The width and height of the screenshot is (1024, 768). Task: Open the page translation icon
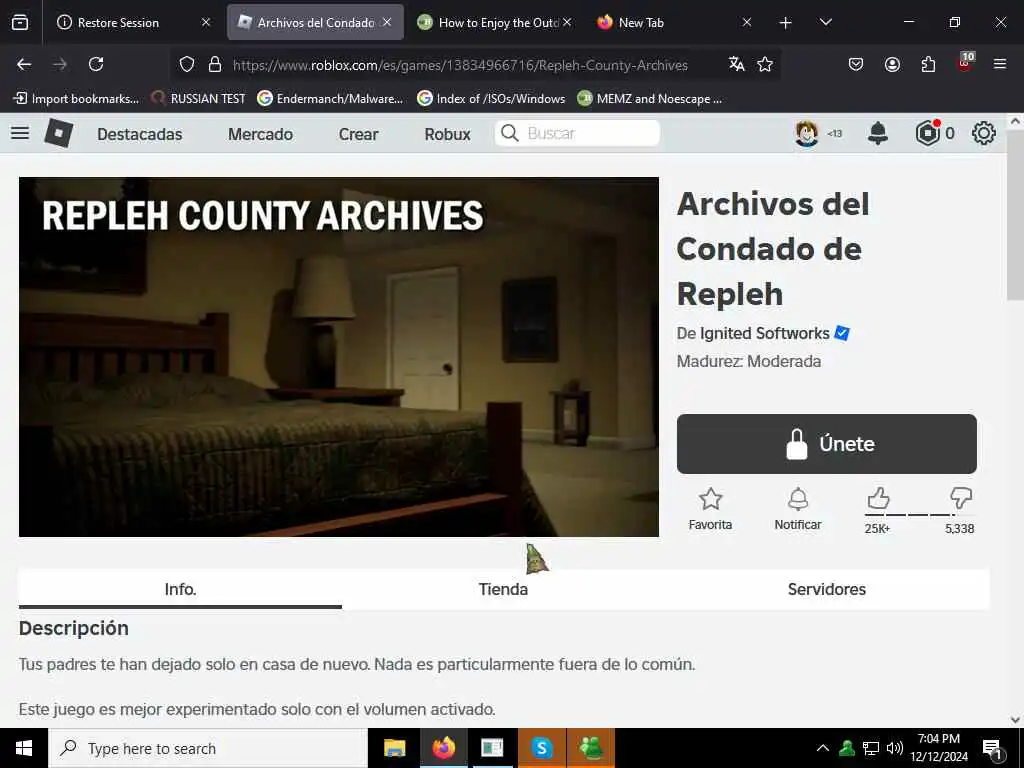point(737,64)
